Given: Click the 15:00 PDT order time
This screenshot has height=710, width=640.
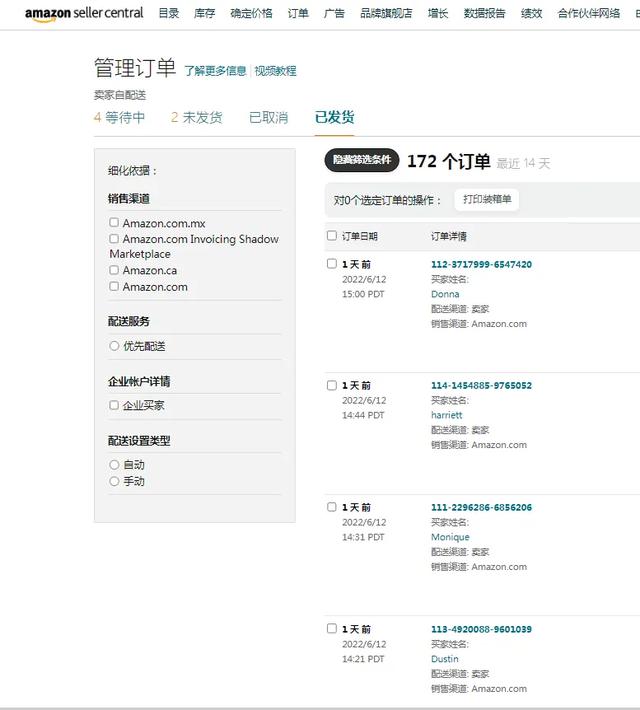Looking at the screenshot, I should click(363, 294).
